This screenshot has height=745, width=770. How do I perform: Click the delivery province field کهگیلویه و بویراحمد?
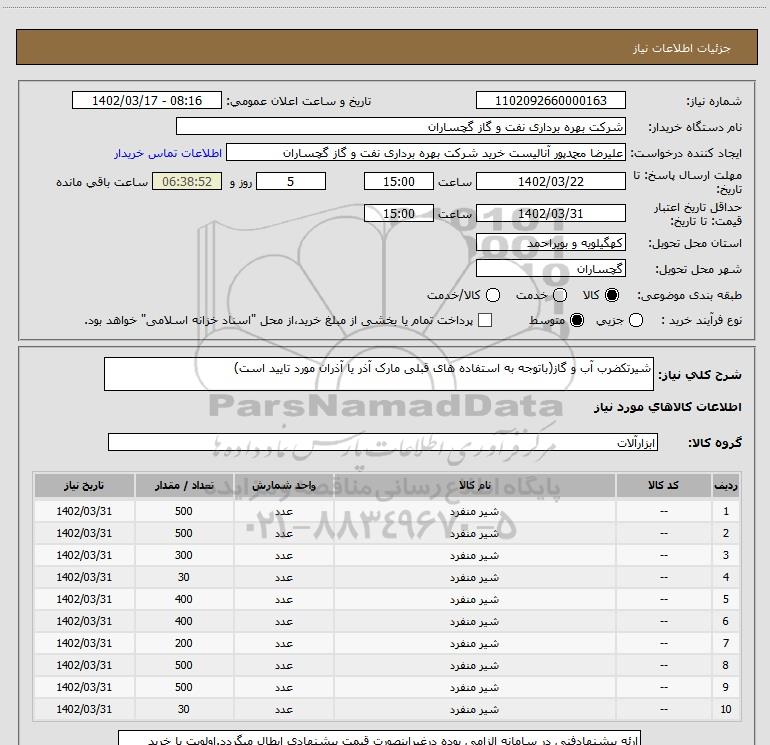(550, 243)
